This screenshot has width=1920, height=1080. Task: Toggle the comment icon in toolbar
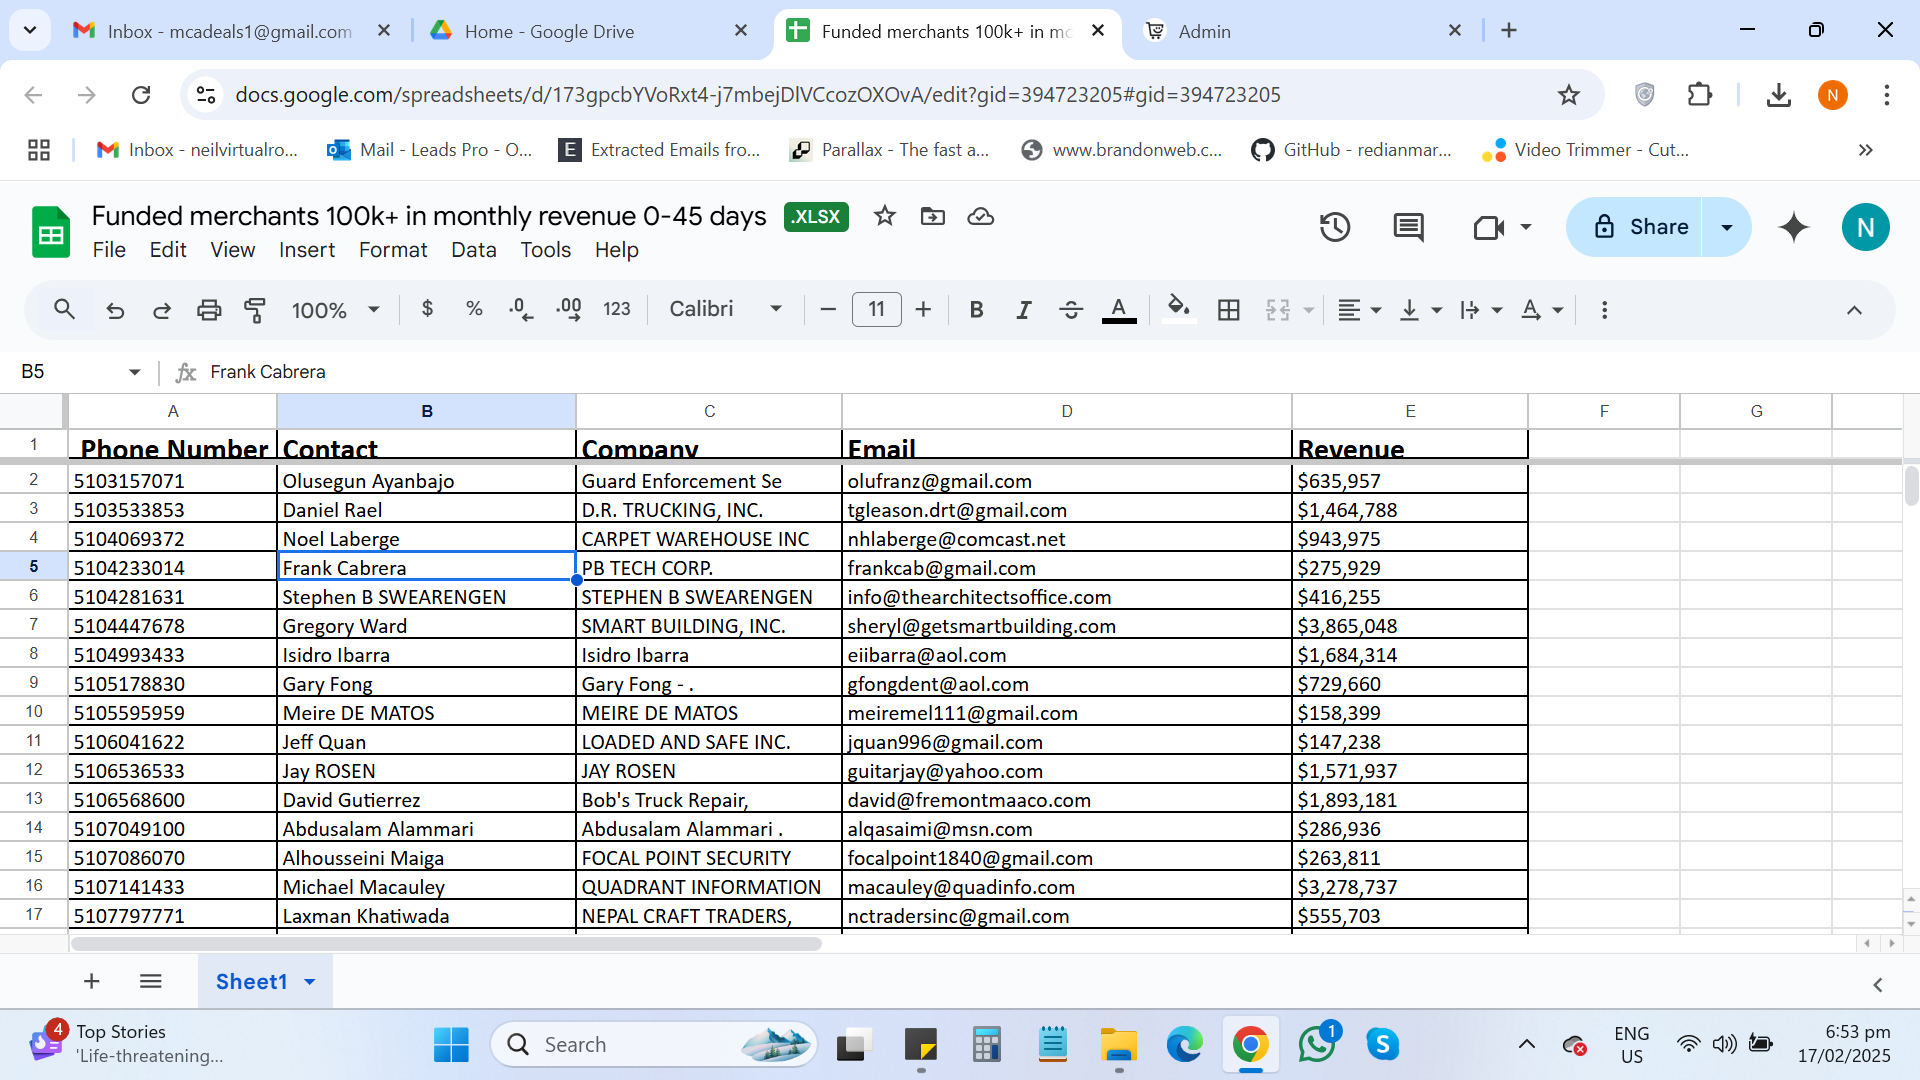point(1410,225)
